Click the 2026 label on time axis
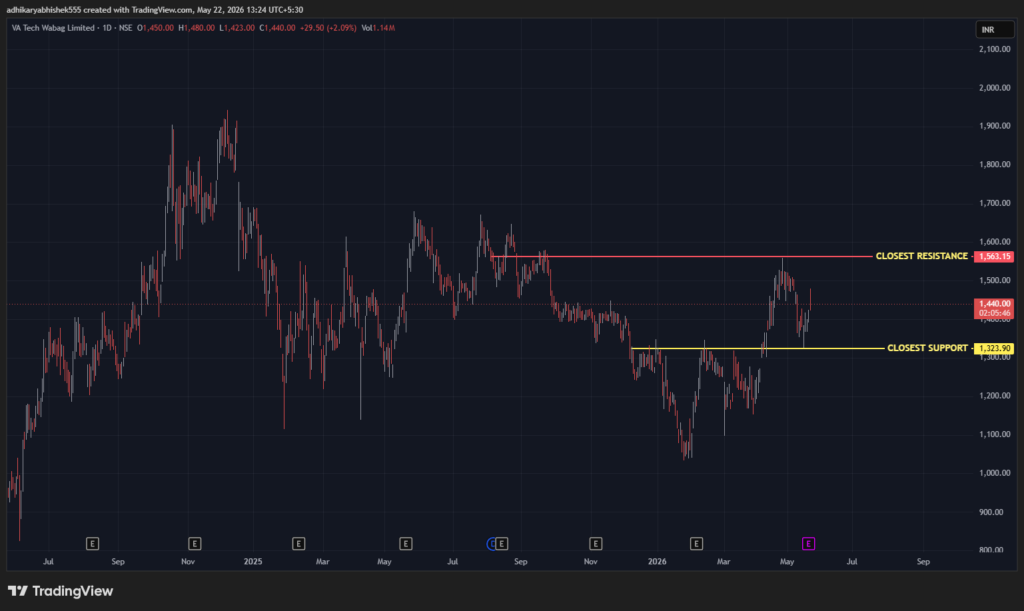This screenshot has width=1024, height=611. point(657,561)
